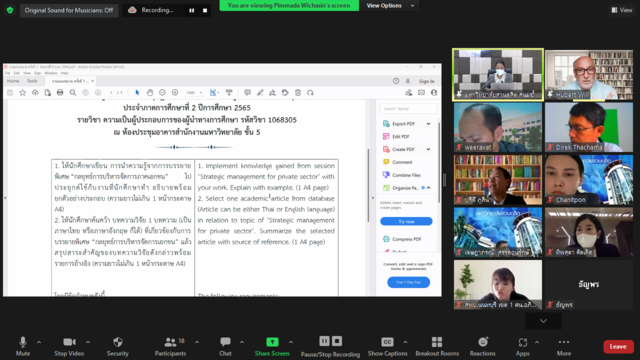640x360 pixels.
Task: Open caption options arrow
Action: point(405,342)
